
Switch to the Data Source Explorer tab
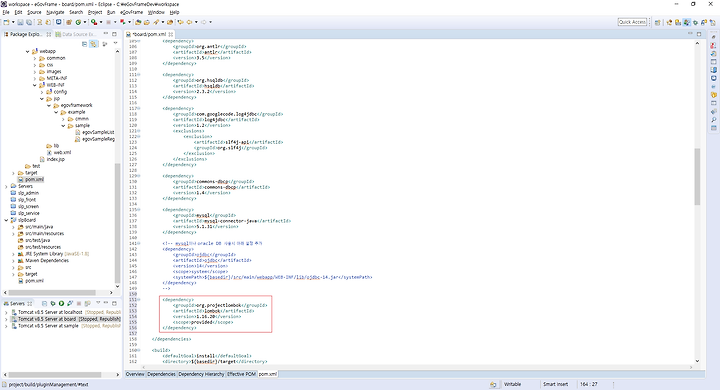click(76, 34)
